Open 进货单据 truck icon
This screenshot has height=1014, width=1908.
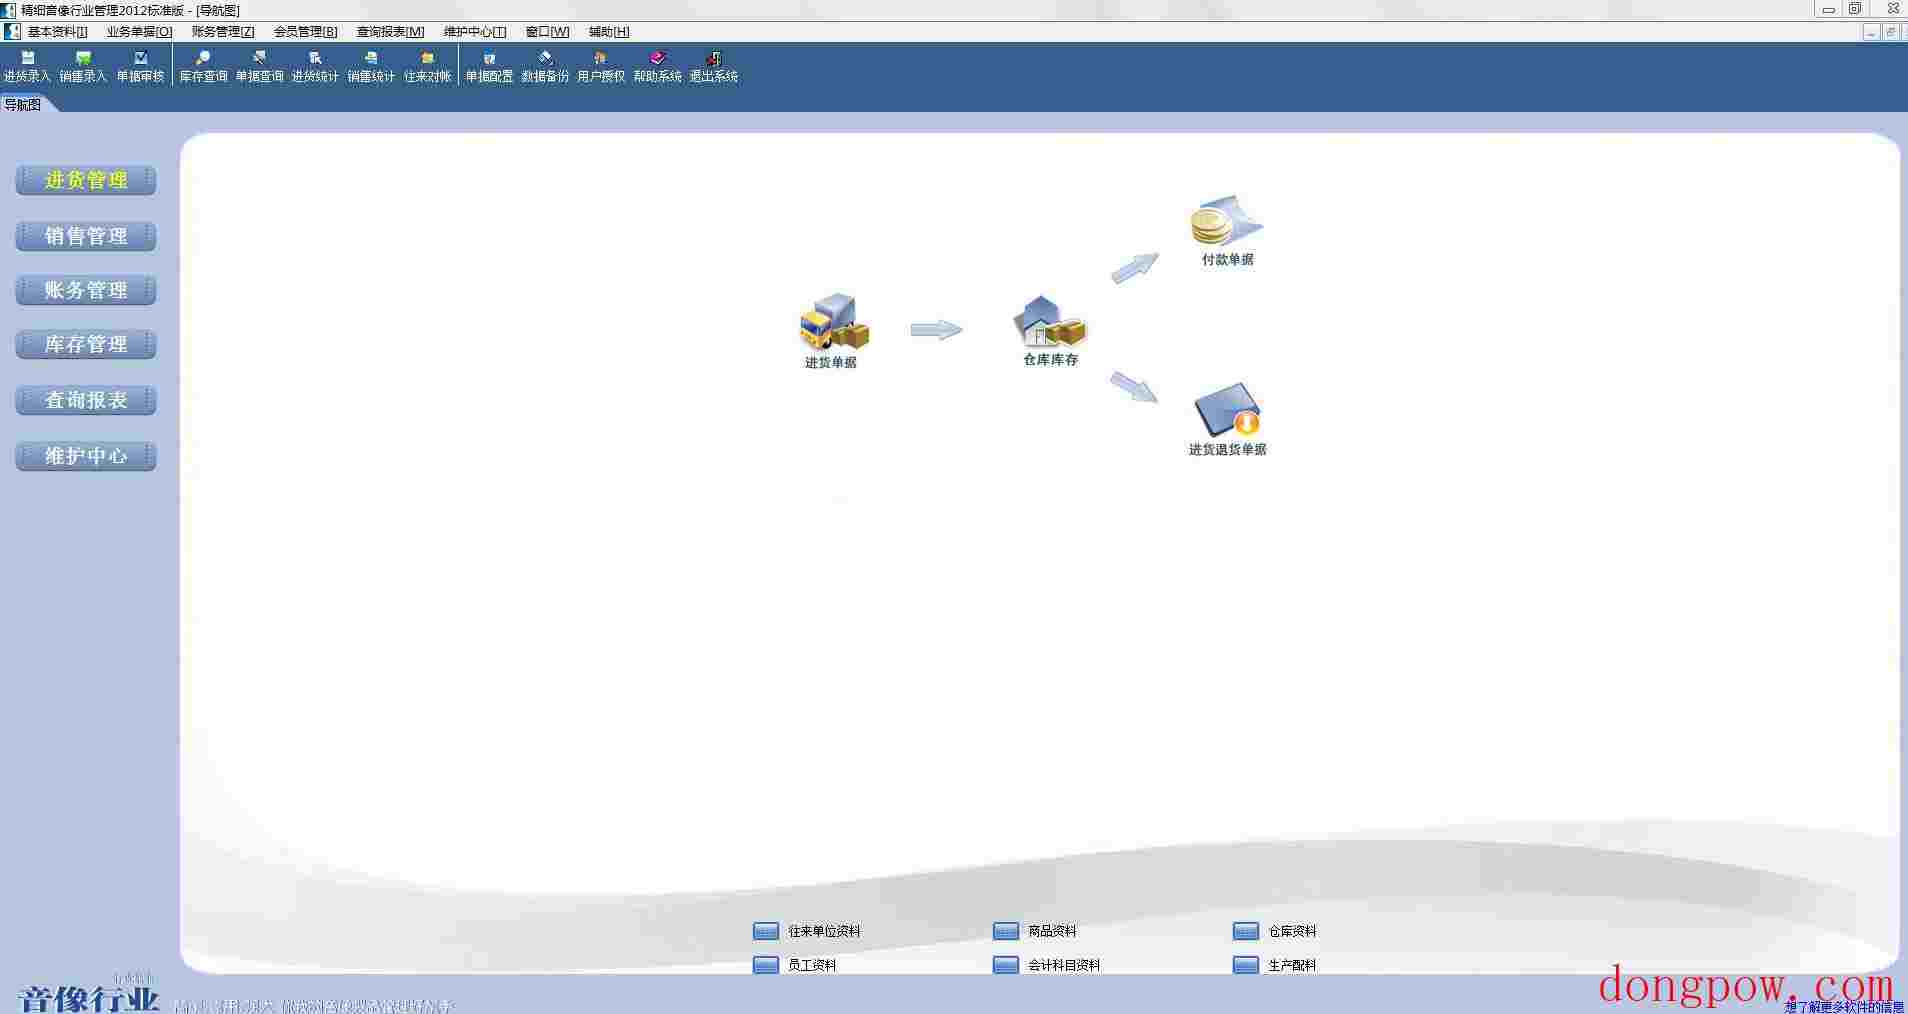tap(833, 322)
